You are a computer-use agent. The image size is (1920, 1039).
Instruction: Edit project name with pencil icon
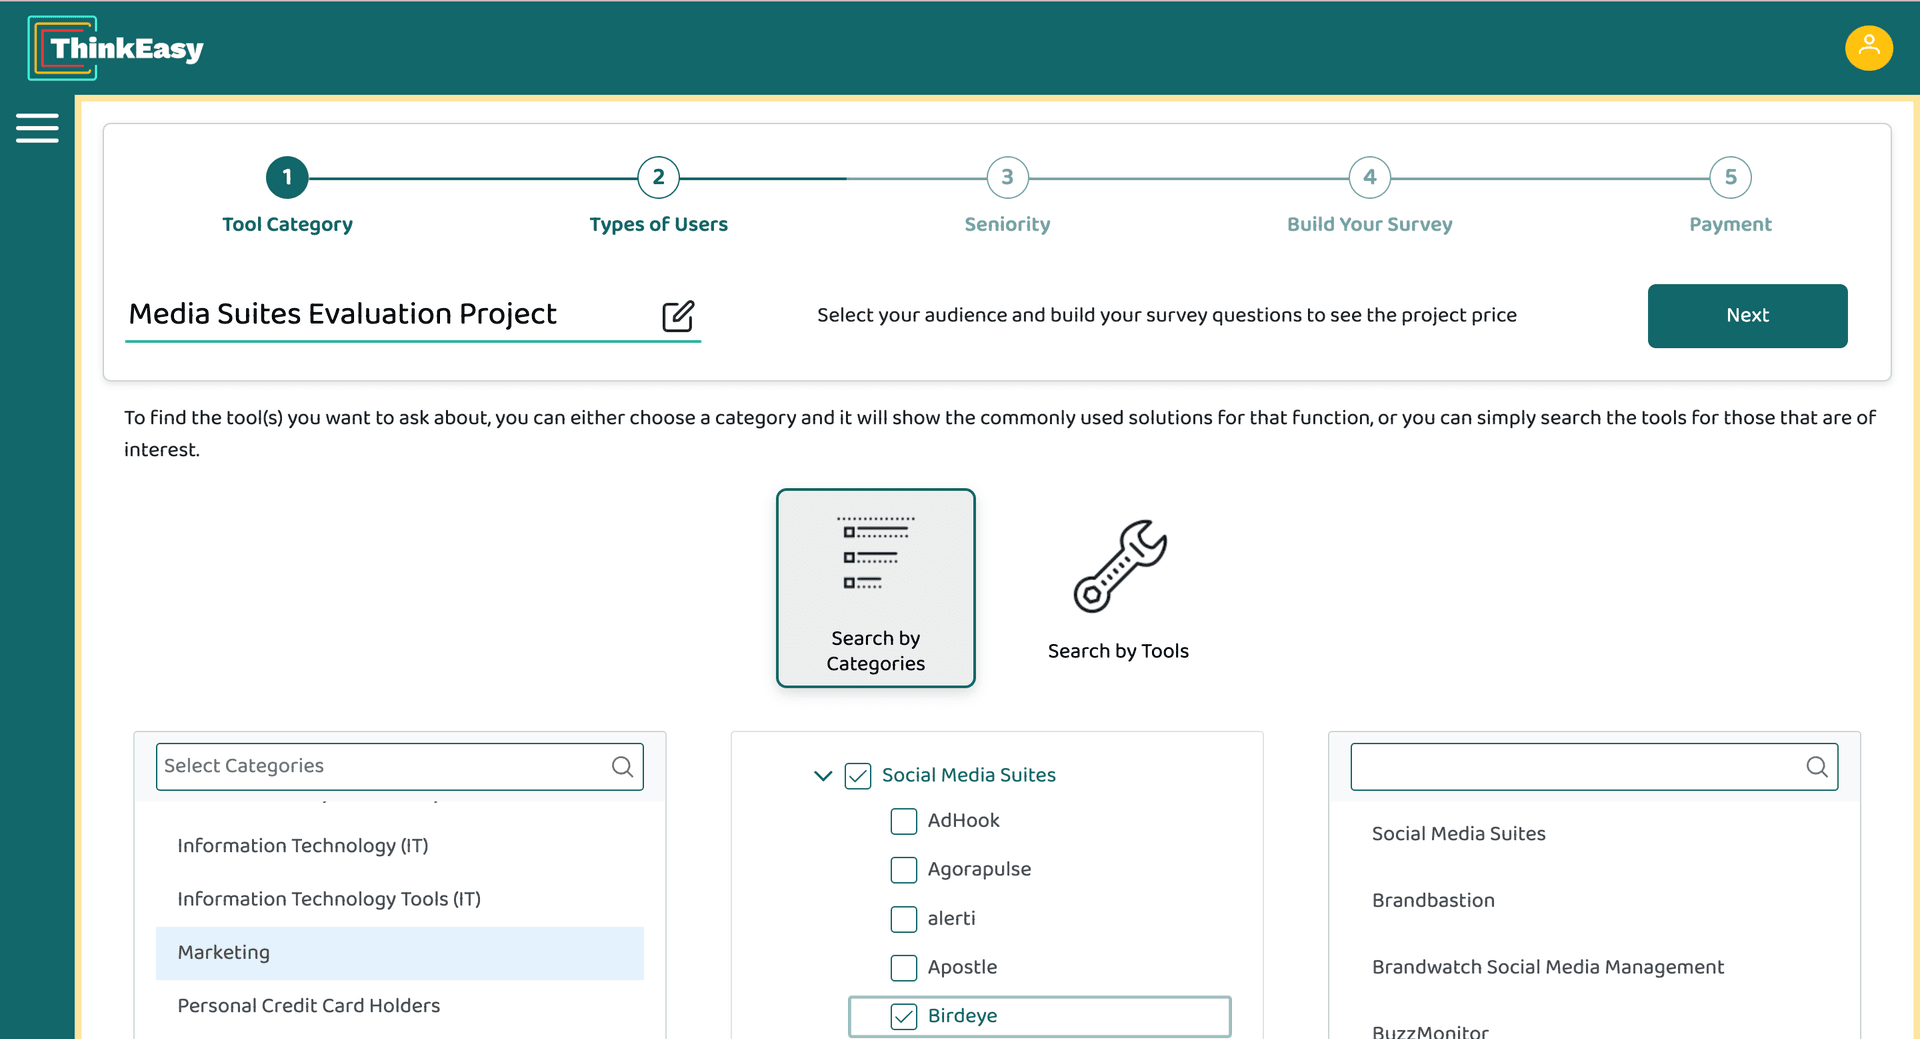click(678, 316)
